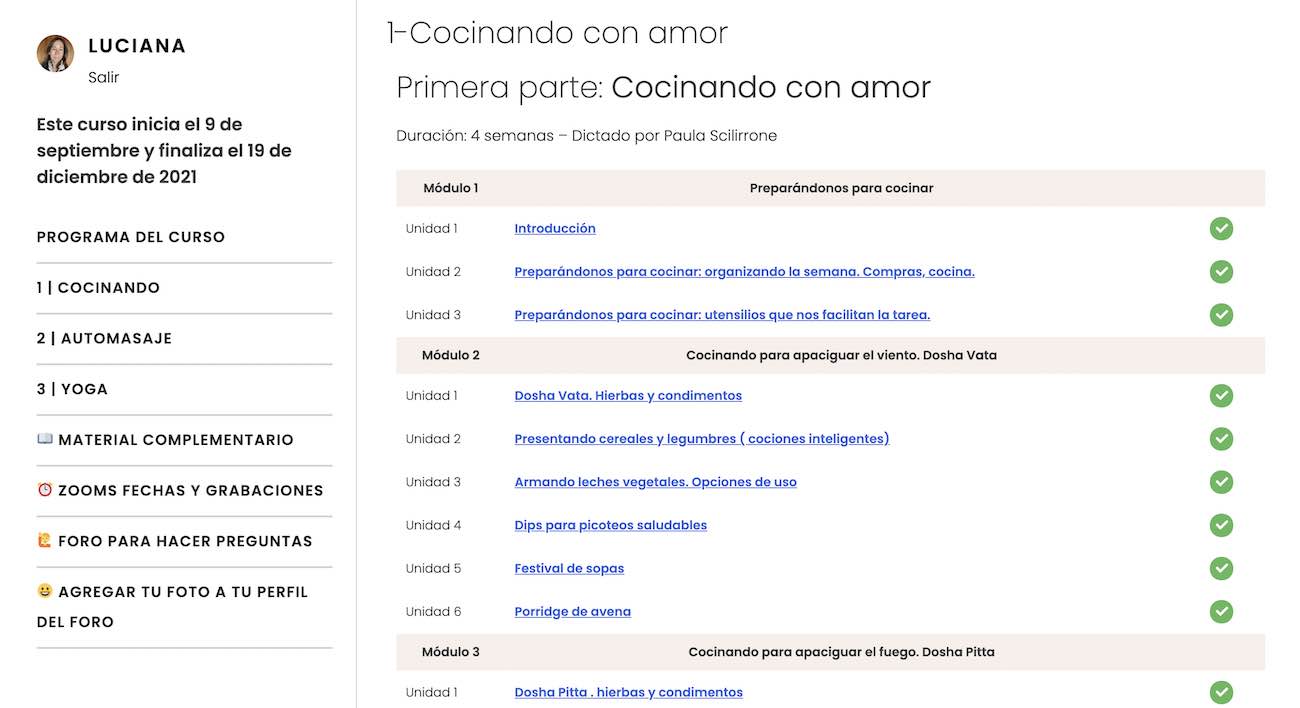The height and width of the screenshot is (708, 1300).
Task: Click the smiley icon for Agregar tu foto
Action: click(45, 591)
